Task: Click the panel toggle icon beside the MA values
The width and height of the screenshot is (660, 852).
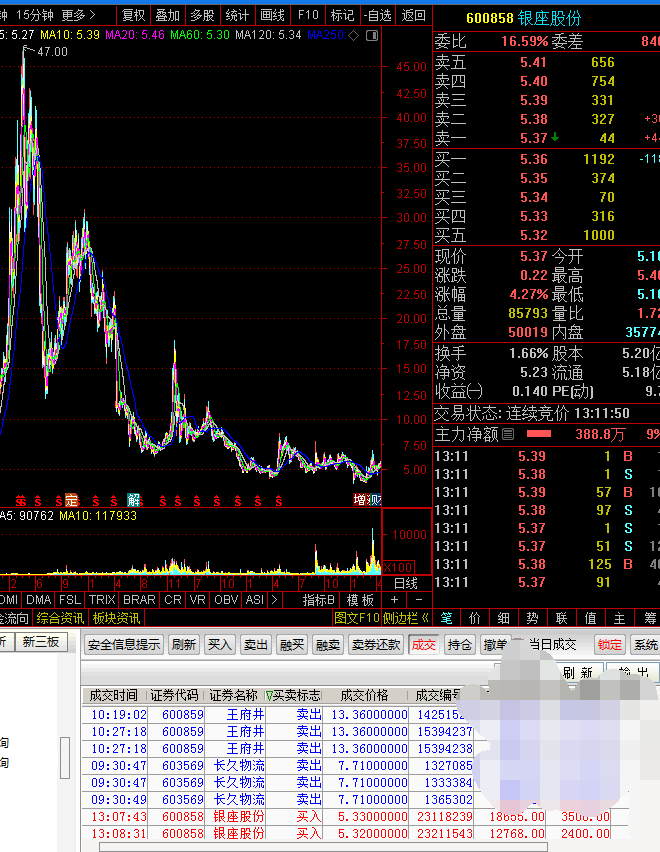Action: tap(372, 35)
